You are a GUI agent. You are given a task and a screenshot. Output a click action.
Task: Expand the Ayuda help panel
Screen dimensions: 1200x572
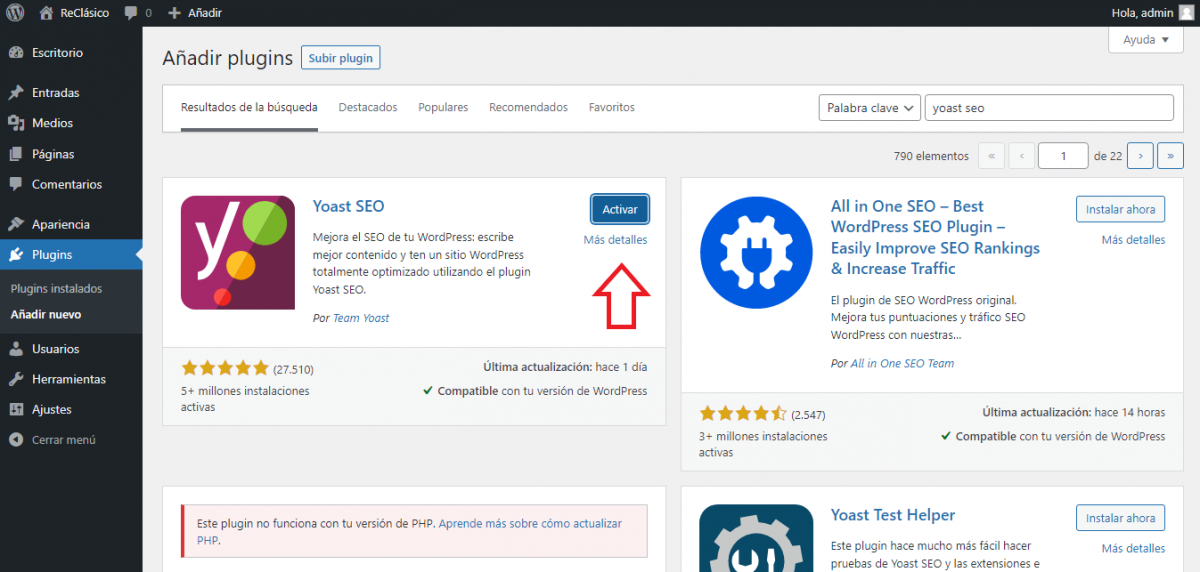1145,40
